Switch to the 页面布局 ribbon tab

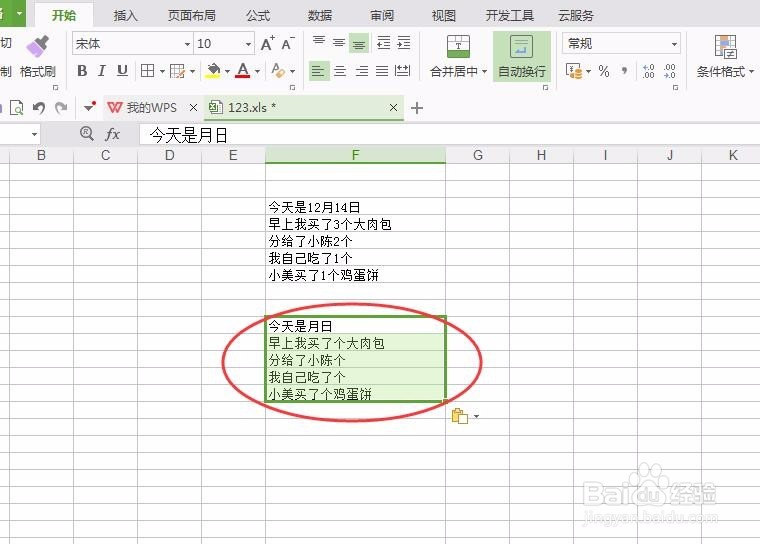click(x=191, y=16)
